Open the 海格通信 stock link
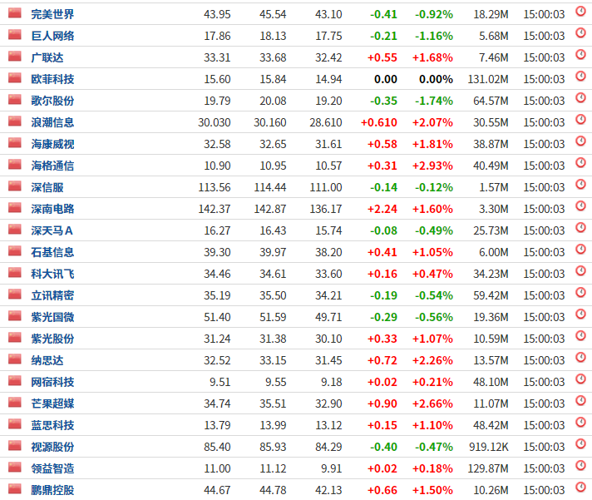 [52, 166]
